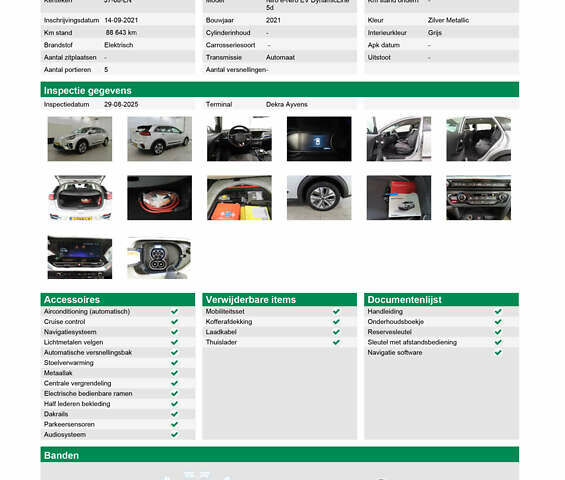
Task: Select the transmission value Automaat
Action: click(x=280, y=57)
